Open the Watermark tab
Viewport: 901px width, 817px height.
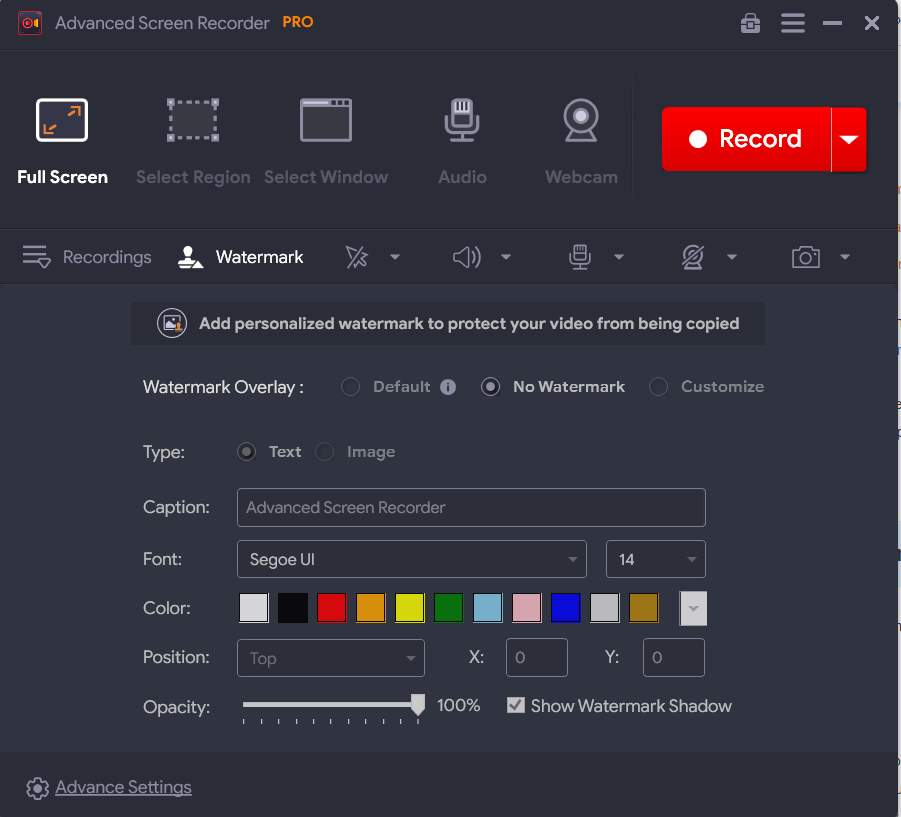pyautogui.click(x=240, y=257)
